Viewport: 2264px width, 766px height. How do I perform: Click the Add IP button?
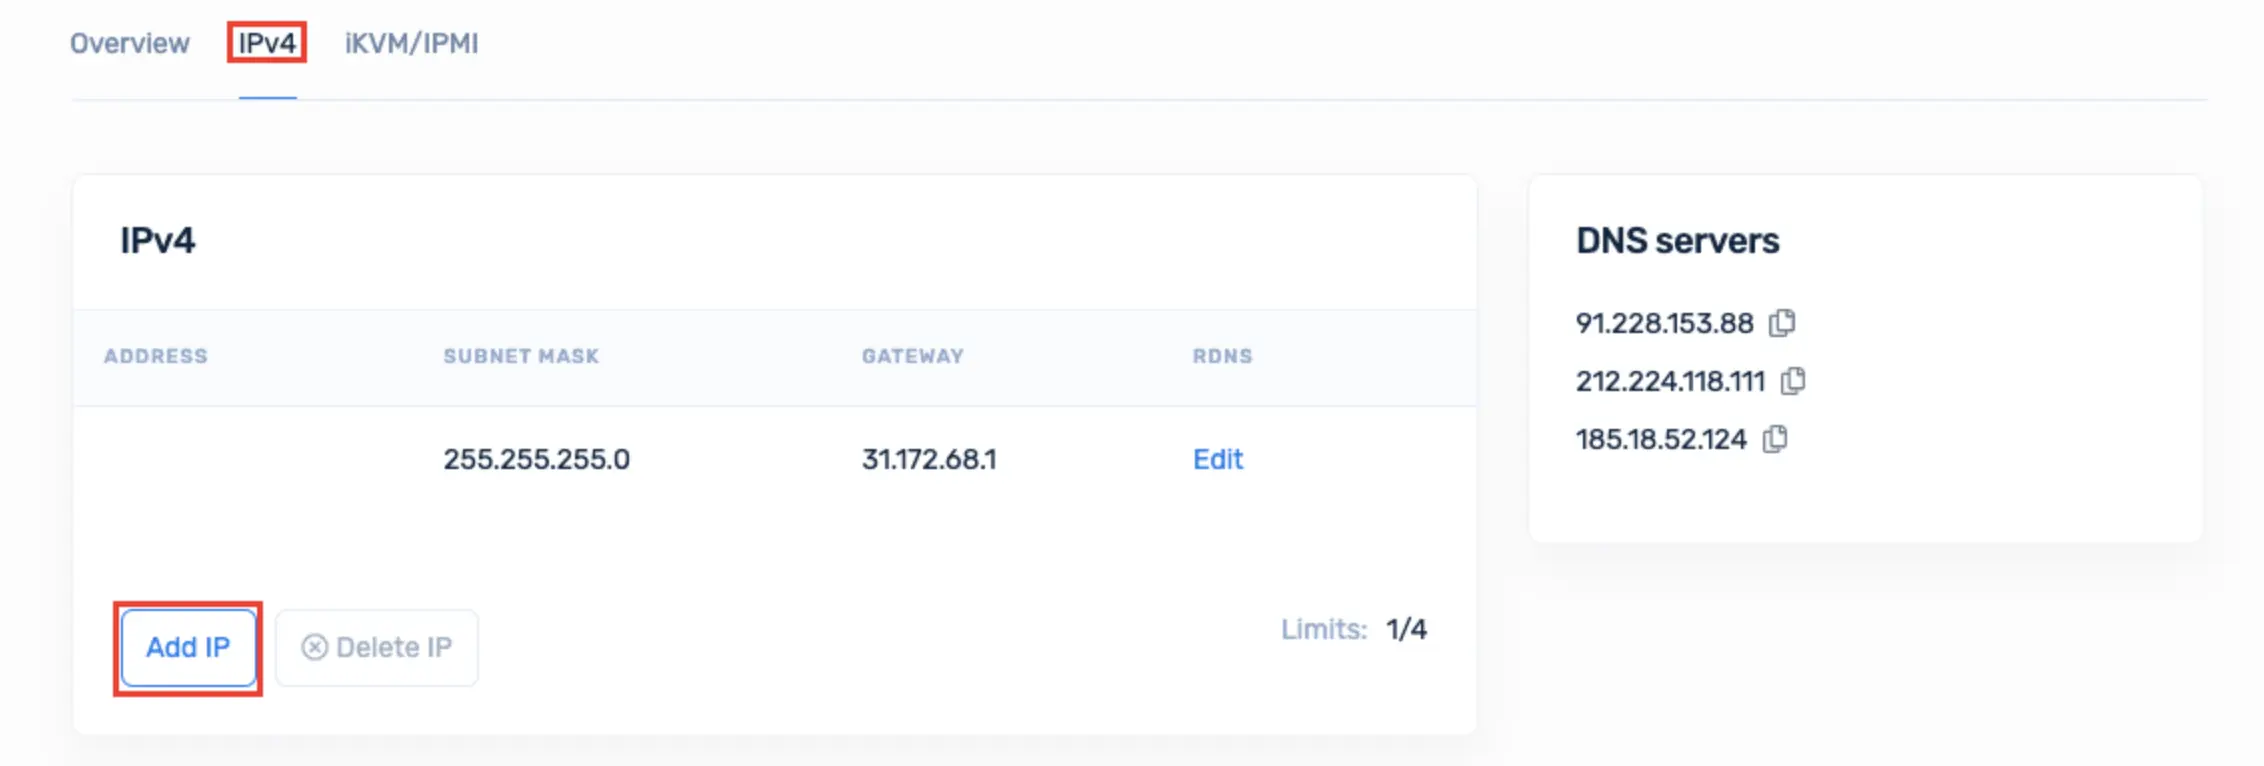(188, 648)
